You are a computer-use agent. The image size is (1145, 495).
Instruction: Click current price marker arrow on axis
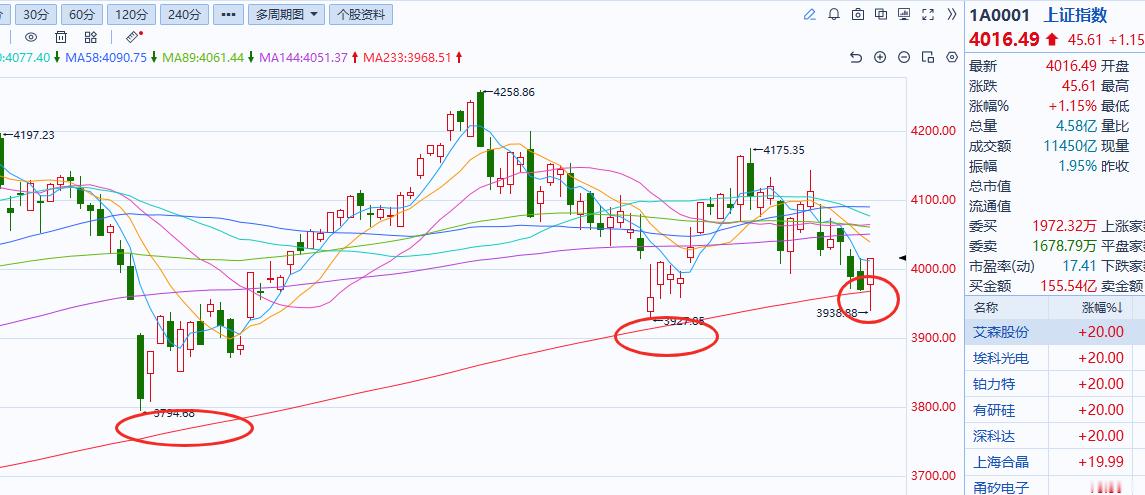[903, 258]
